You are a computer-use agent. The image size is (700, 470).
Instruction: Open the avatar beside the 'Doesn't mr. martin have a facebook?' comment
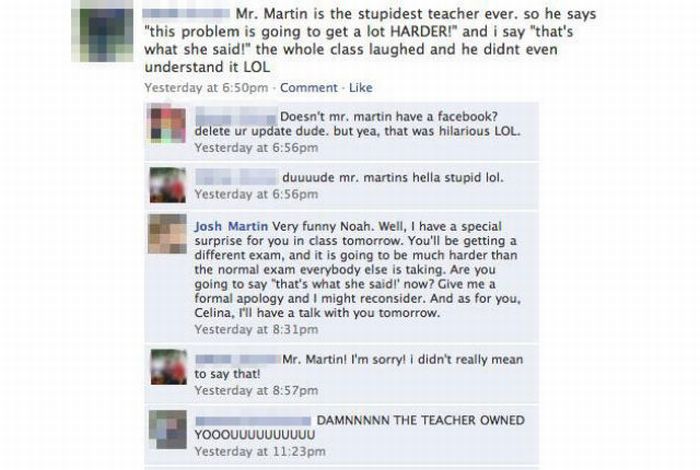pos(167,124)
